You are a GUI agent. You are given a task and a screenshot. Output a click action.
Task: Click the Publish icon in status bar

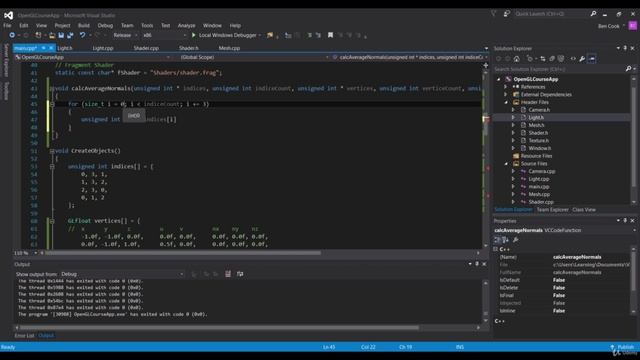(613, 347)
